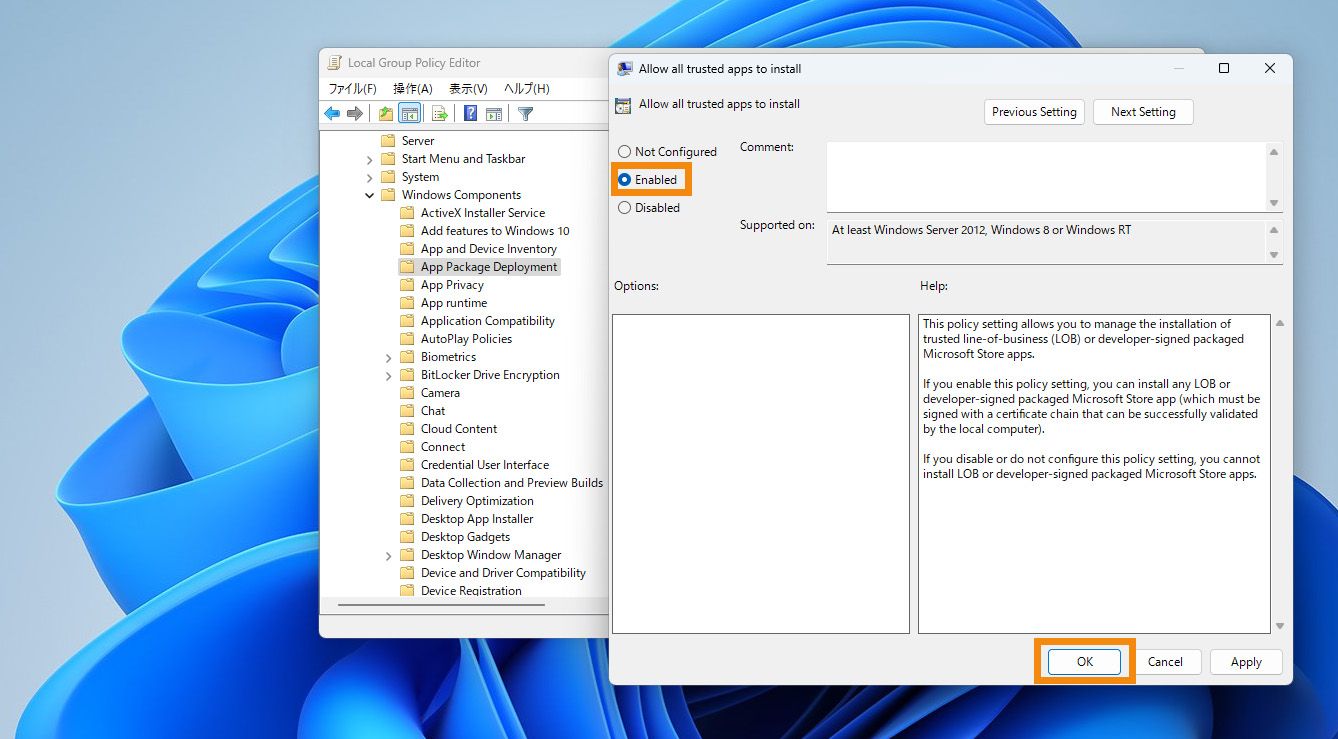Click the Cancel button
1338x739 pixels.
(1165, 662)
